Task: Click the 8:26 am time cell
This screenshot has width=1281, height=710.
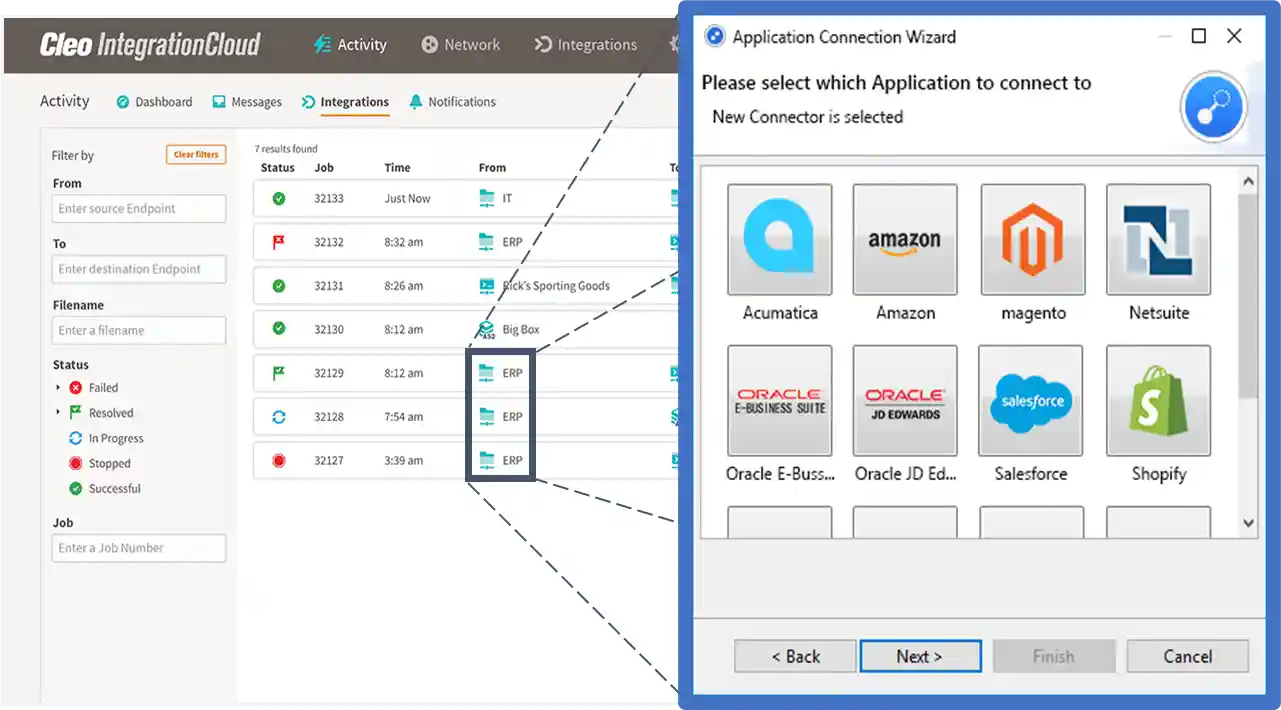Action: point(404,286)
